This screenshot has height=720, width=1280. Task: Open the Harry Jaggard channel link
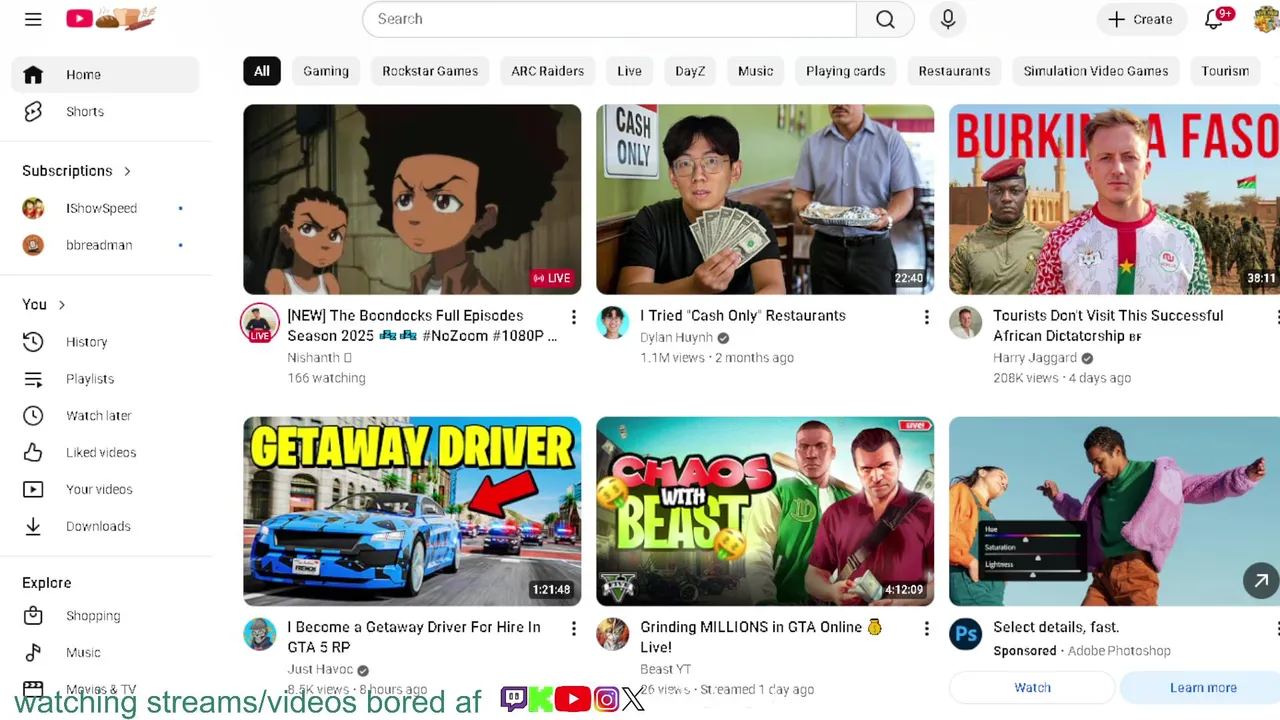[x=1035, y=358]
